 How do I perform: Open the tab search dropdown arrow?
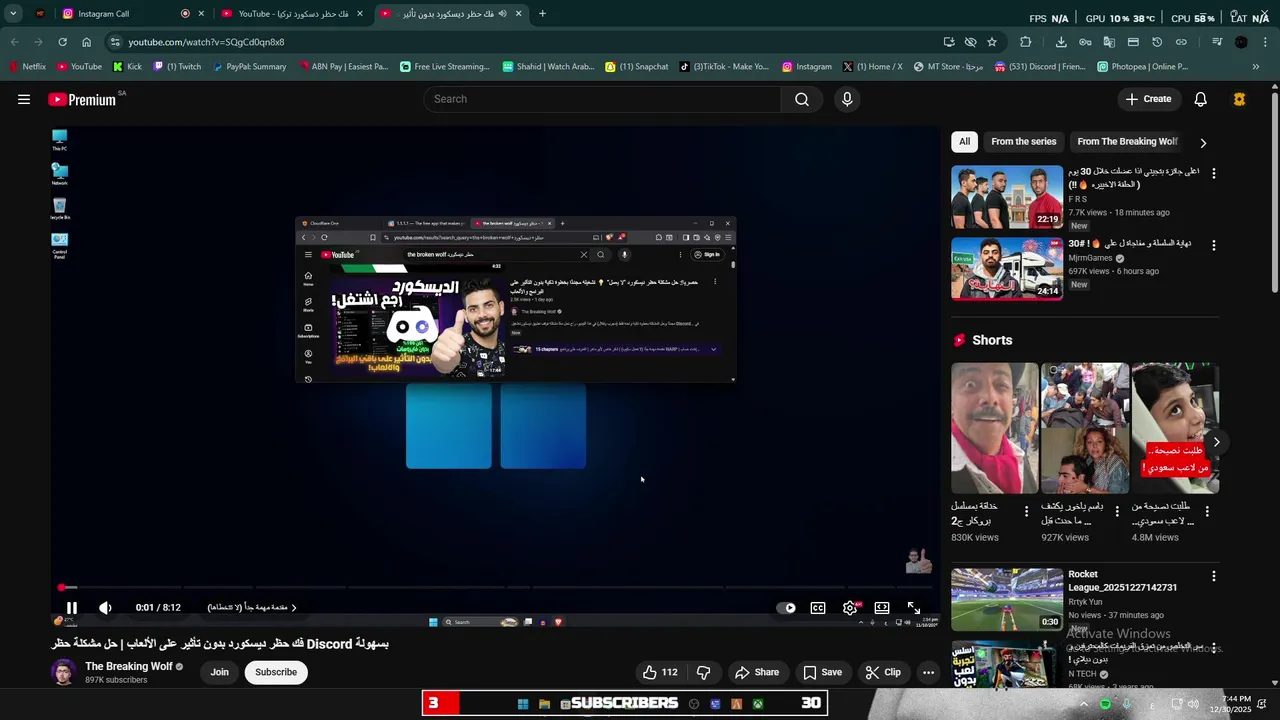tap(13, 14)
